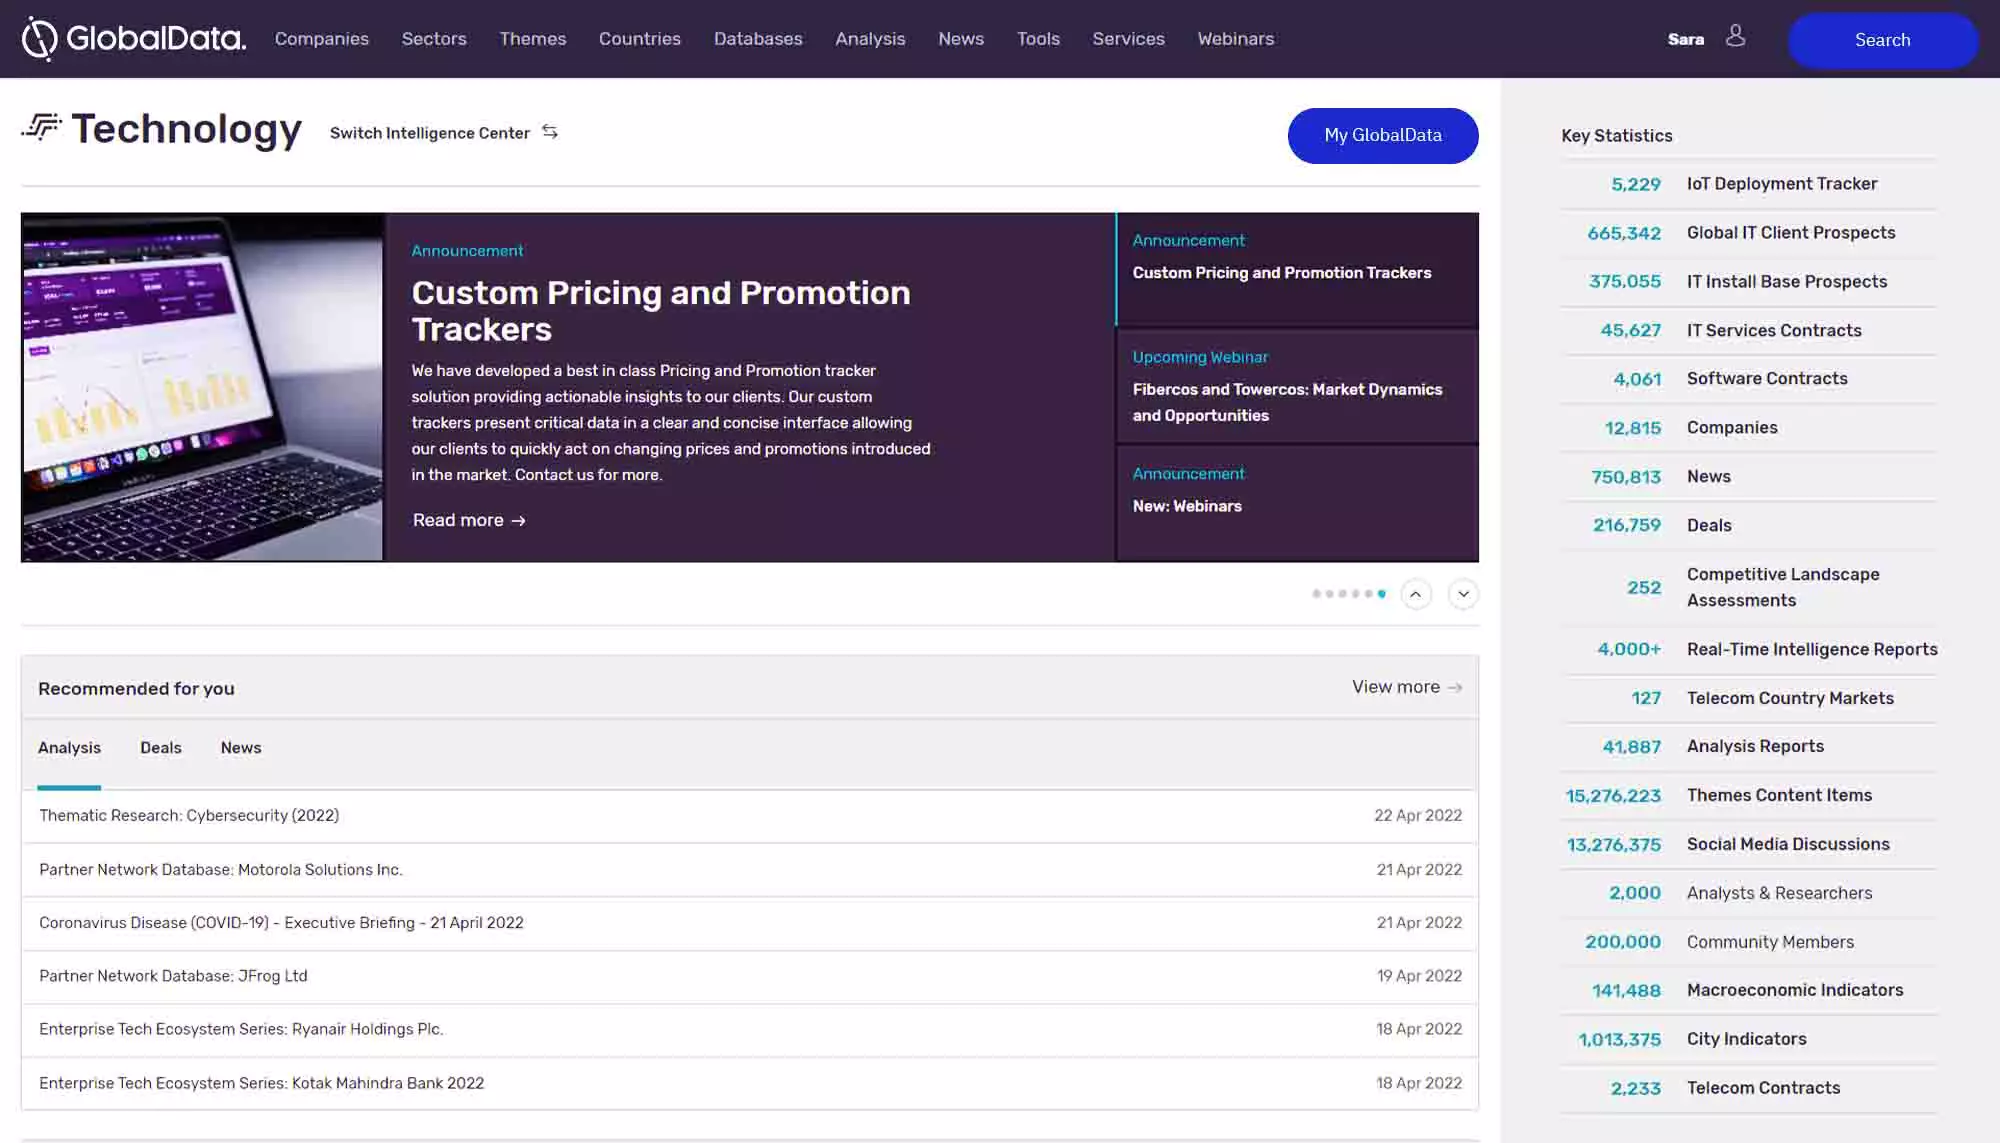2000x1143 pixels.
Task: Open the user profile icon
Action: (1735, 37)
